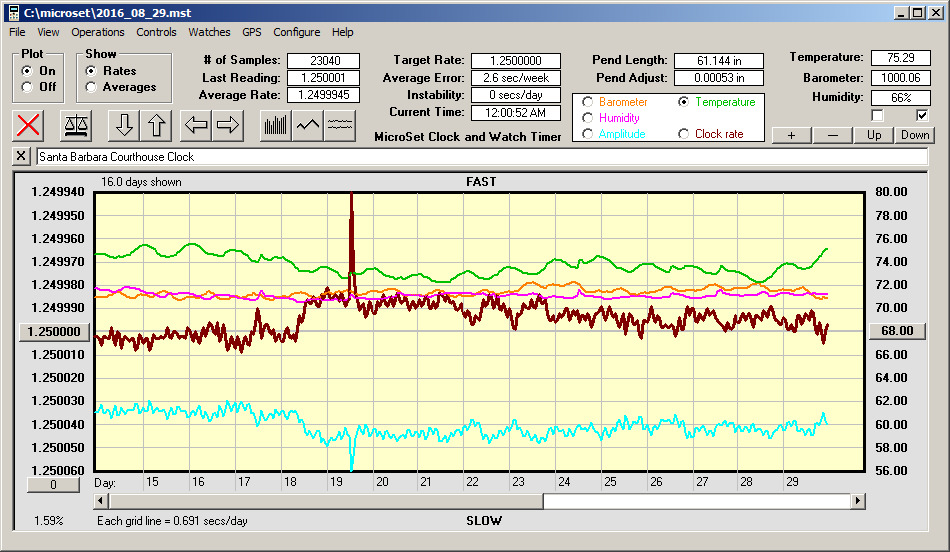Click the balance scale icon button
950x552 pixels.
76,125
